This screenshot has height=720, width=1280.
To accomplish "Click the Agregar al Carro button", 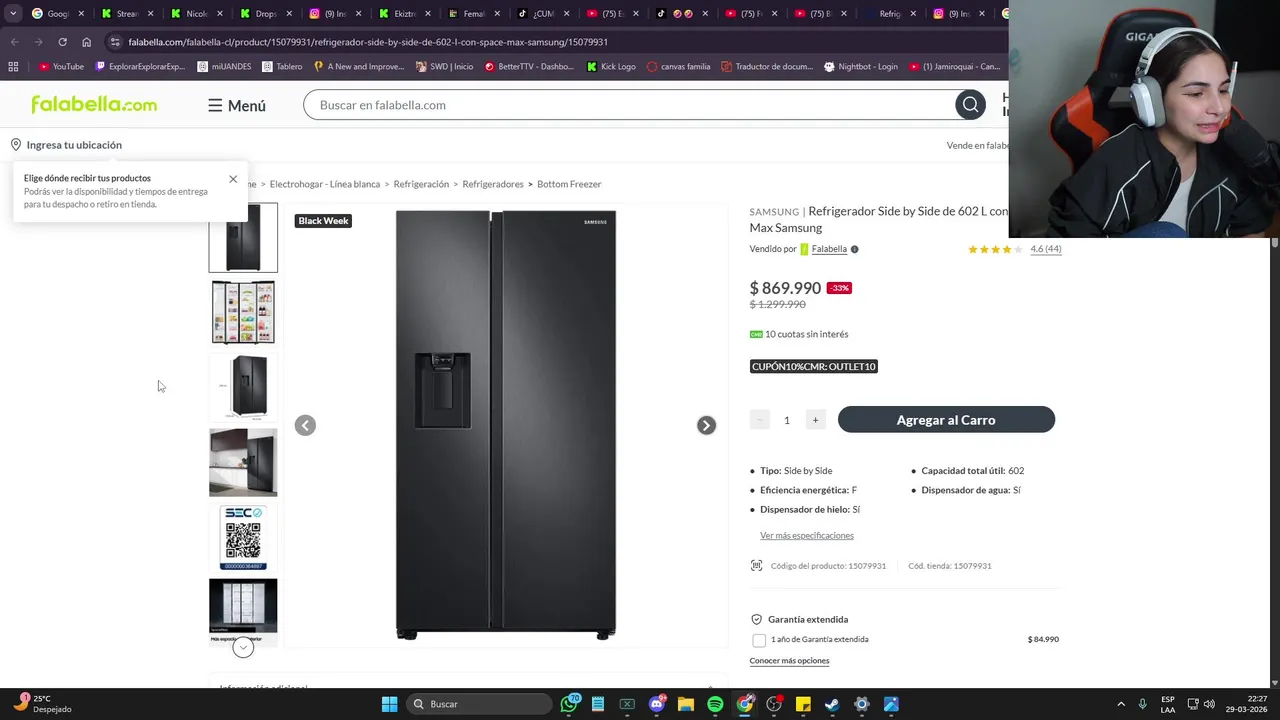I will (x=946, y=420).
